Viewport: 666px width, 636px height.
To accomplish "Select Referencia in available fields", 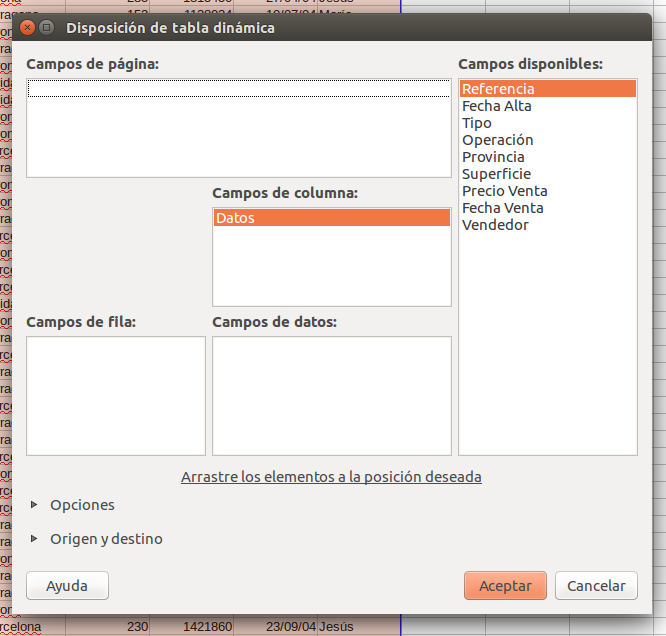I will coord(547,89).
